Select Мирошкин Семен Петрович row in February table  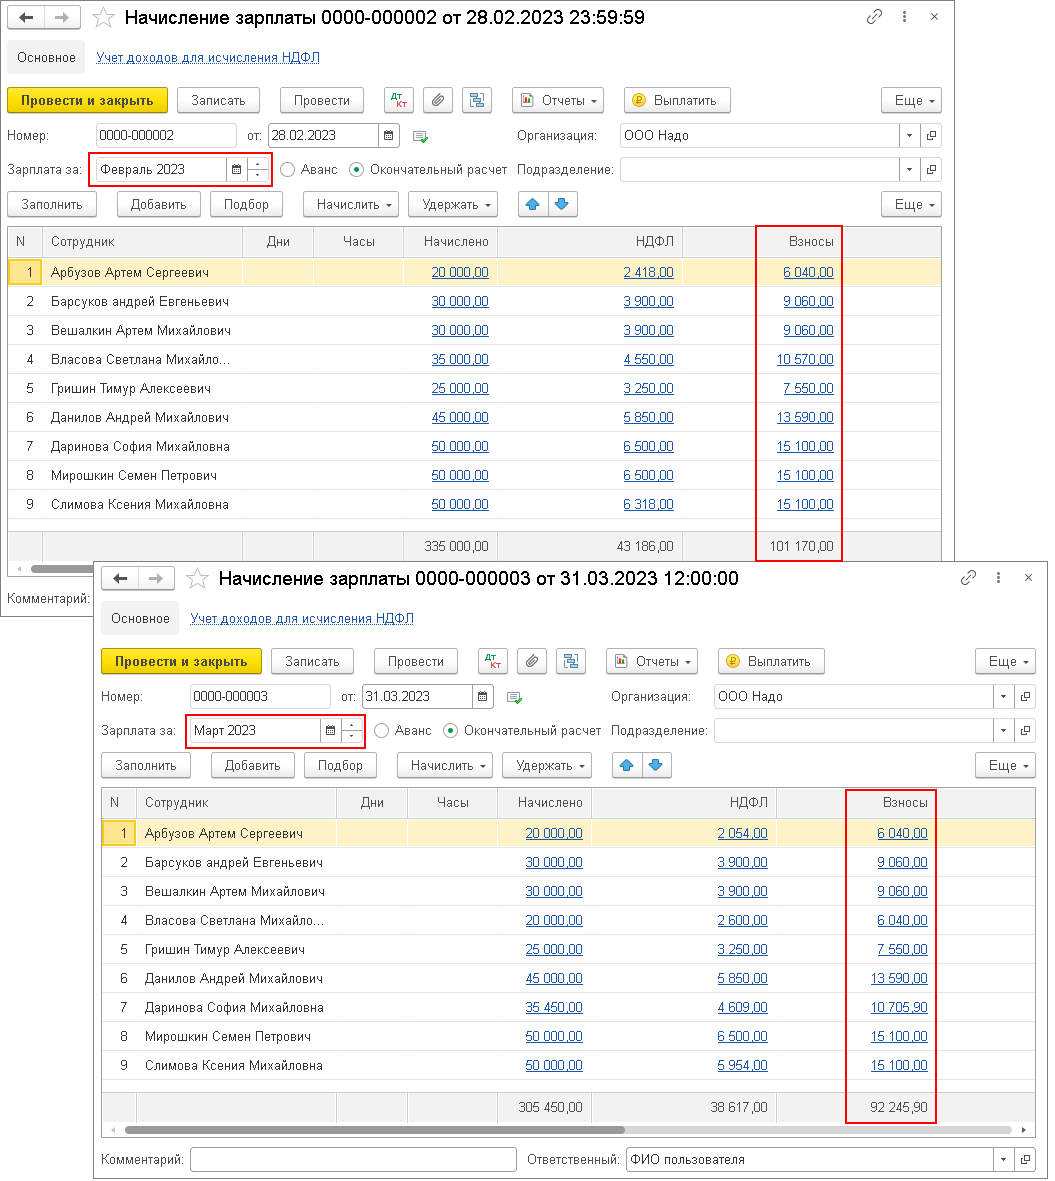click(x=474, y=475)
